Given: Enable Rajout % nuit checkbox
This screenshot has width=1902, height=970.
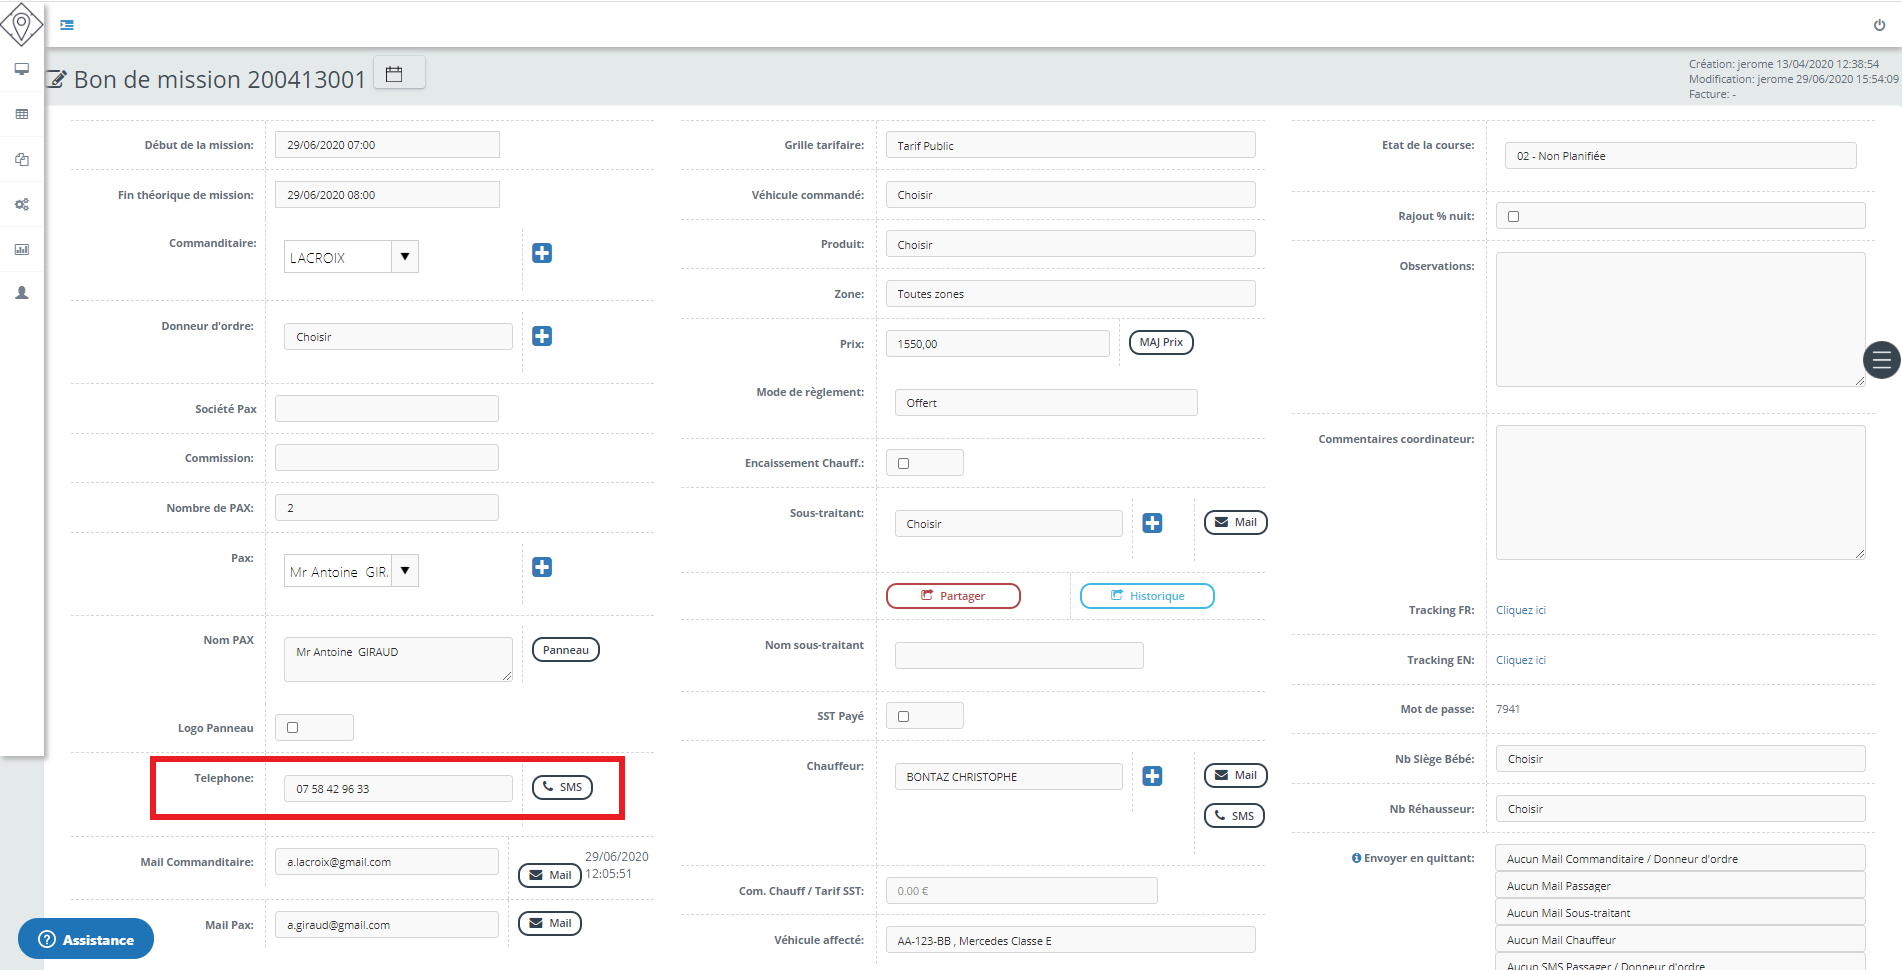Looking at the screenshot, I should tap(1513, 216).
